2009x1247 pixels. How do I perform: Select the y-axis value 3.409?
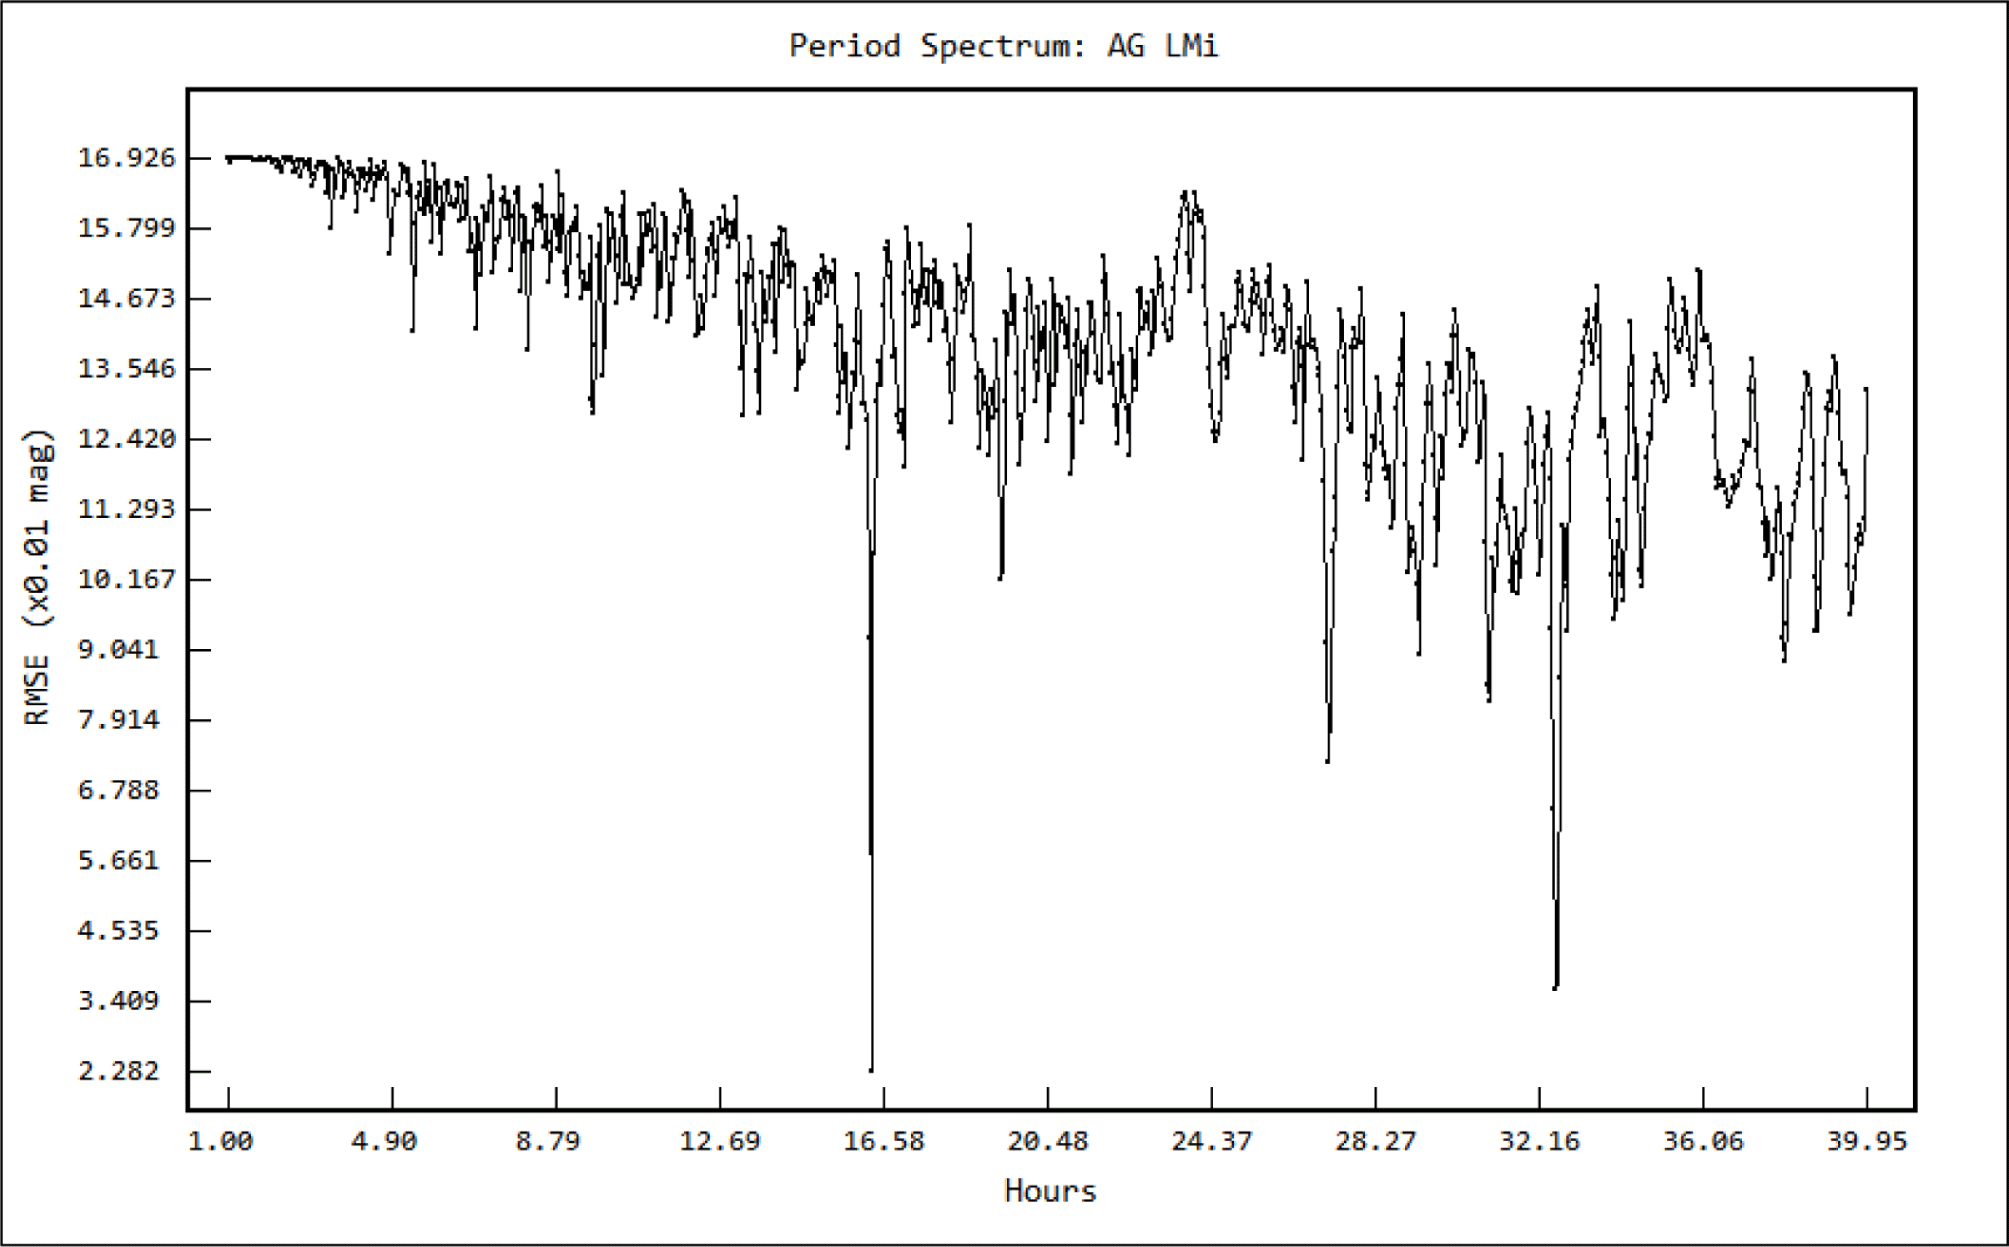119,1000
